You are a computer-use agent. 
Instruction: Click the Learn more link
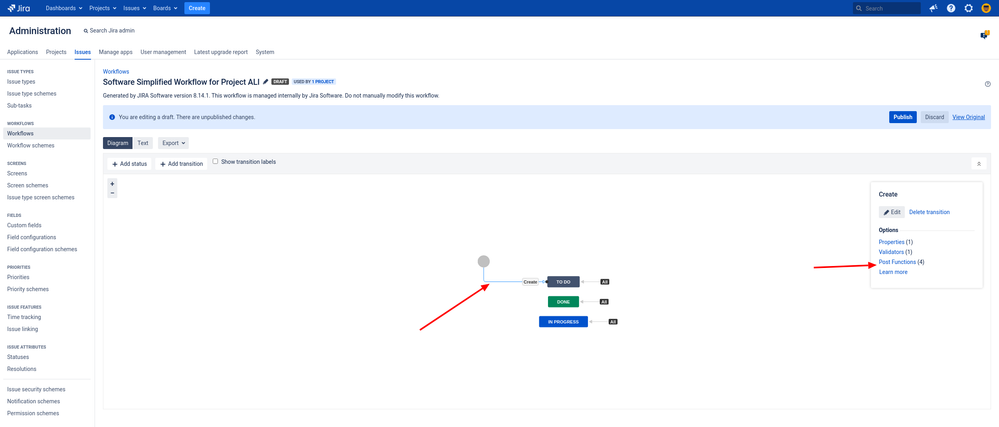pyautogui.click(x=893, y=272)
